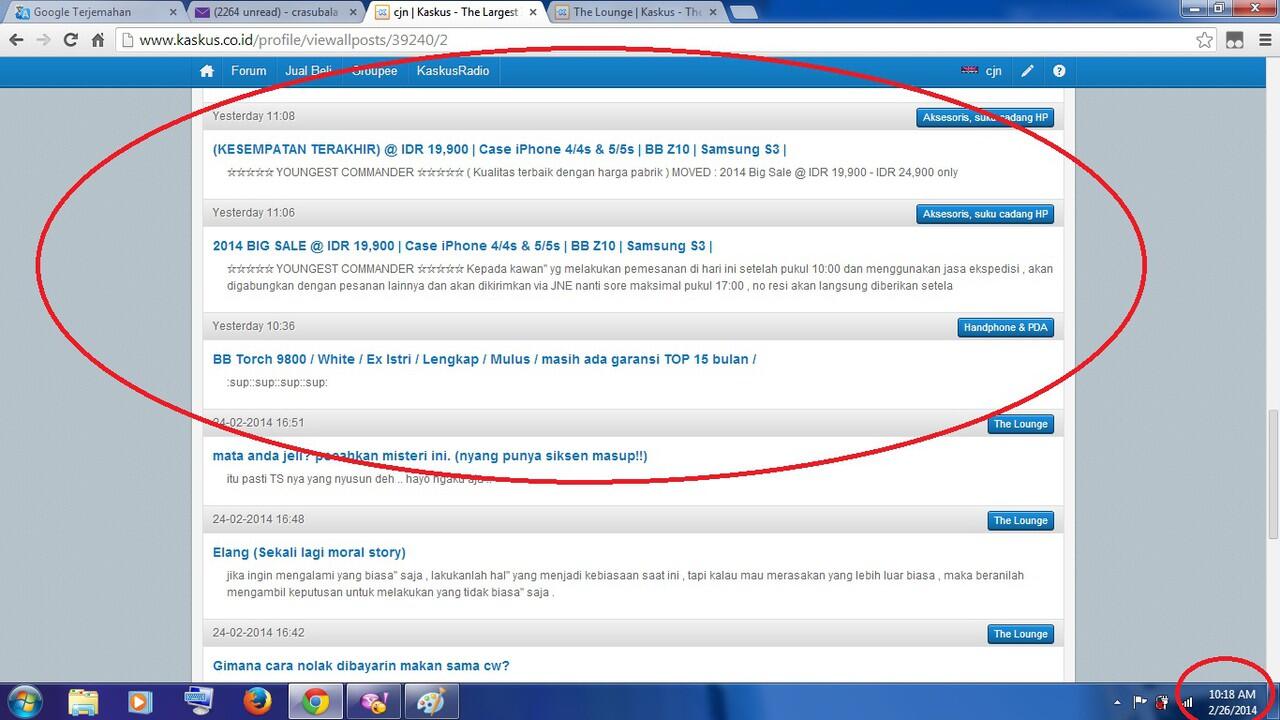
Task: Launch Firefox from the taskbar
Action: 257,702
